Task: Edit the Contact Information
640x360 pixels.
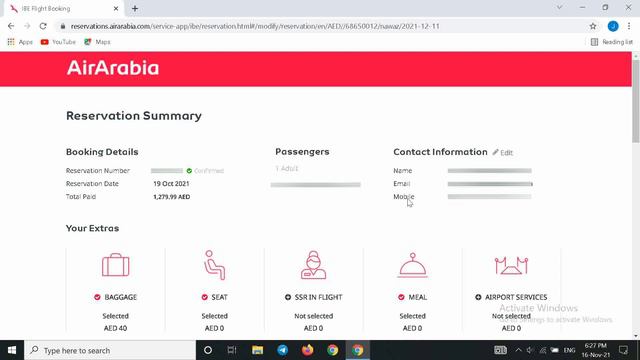Action: (502, 153)
